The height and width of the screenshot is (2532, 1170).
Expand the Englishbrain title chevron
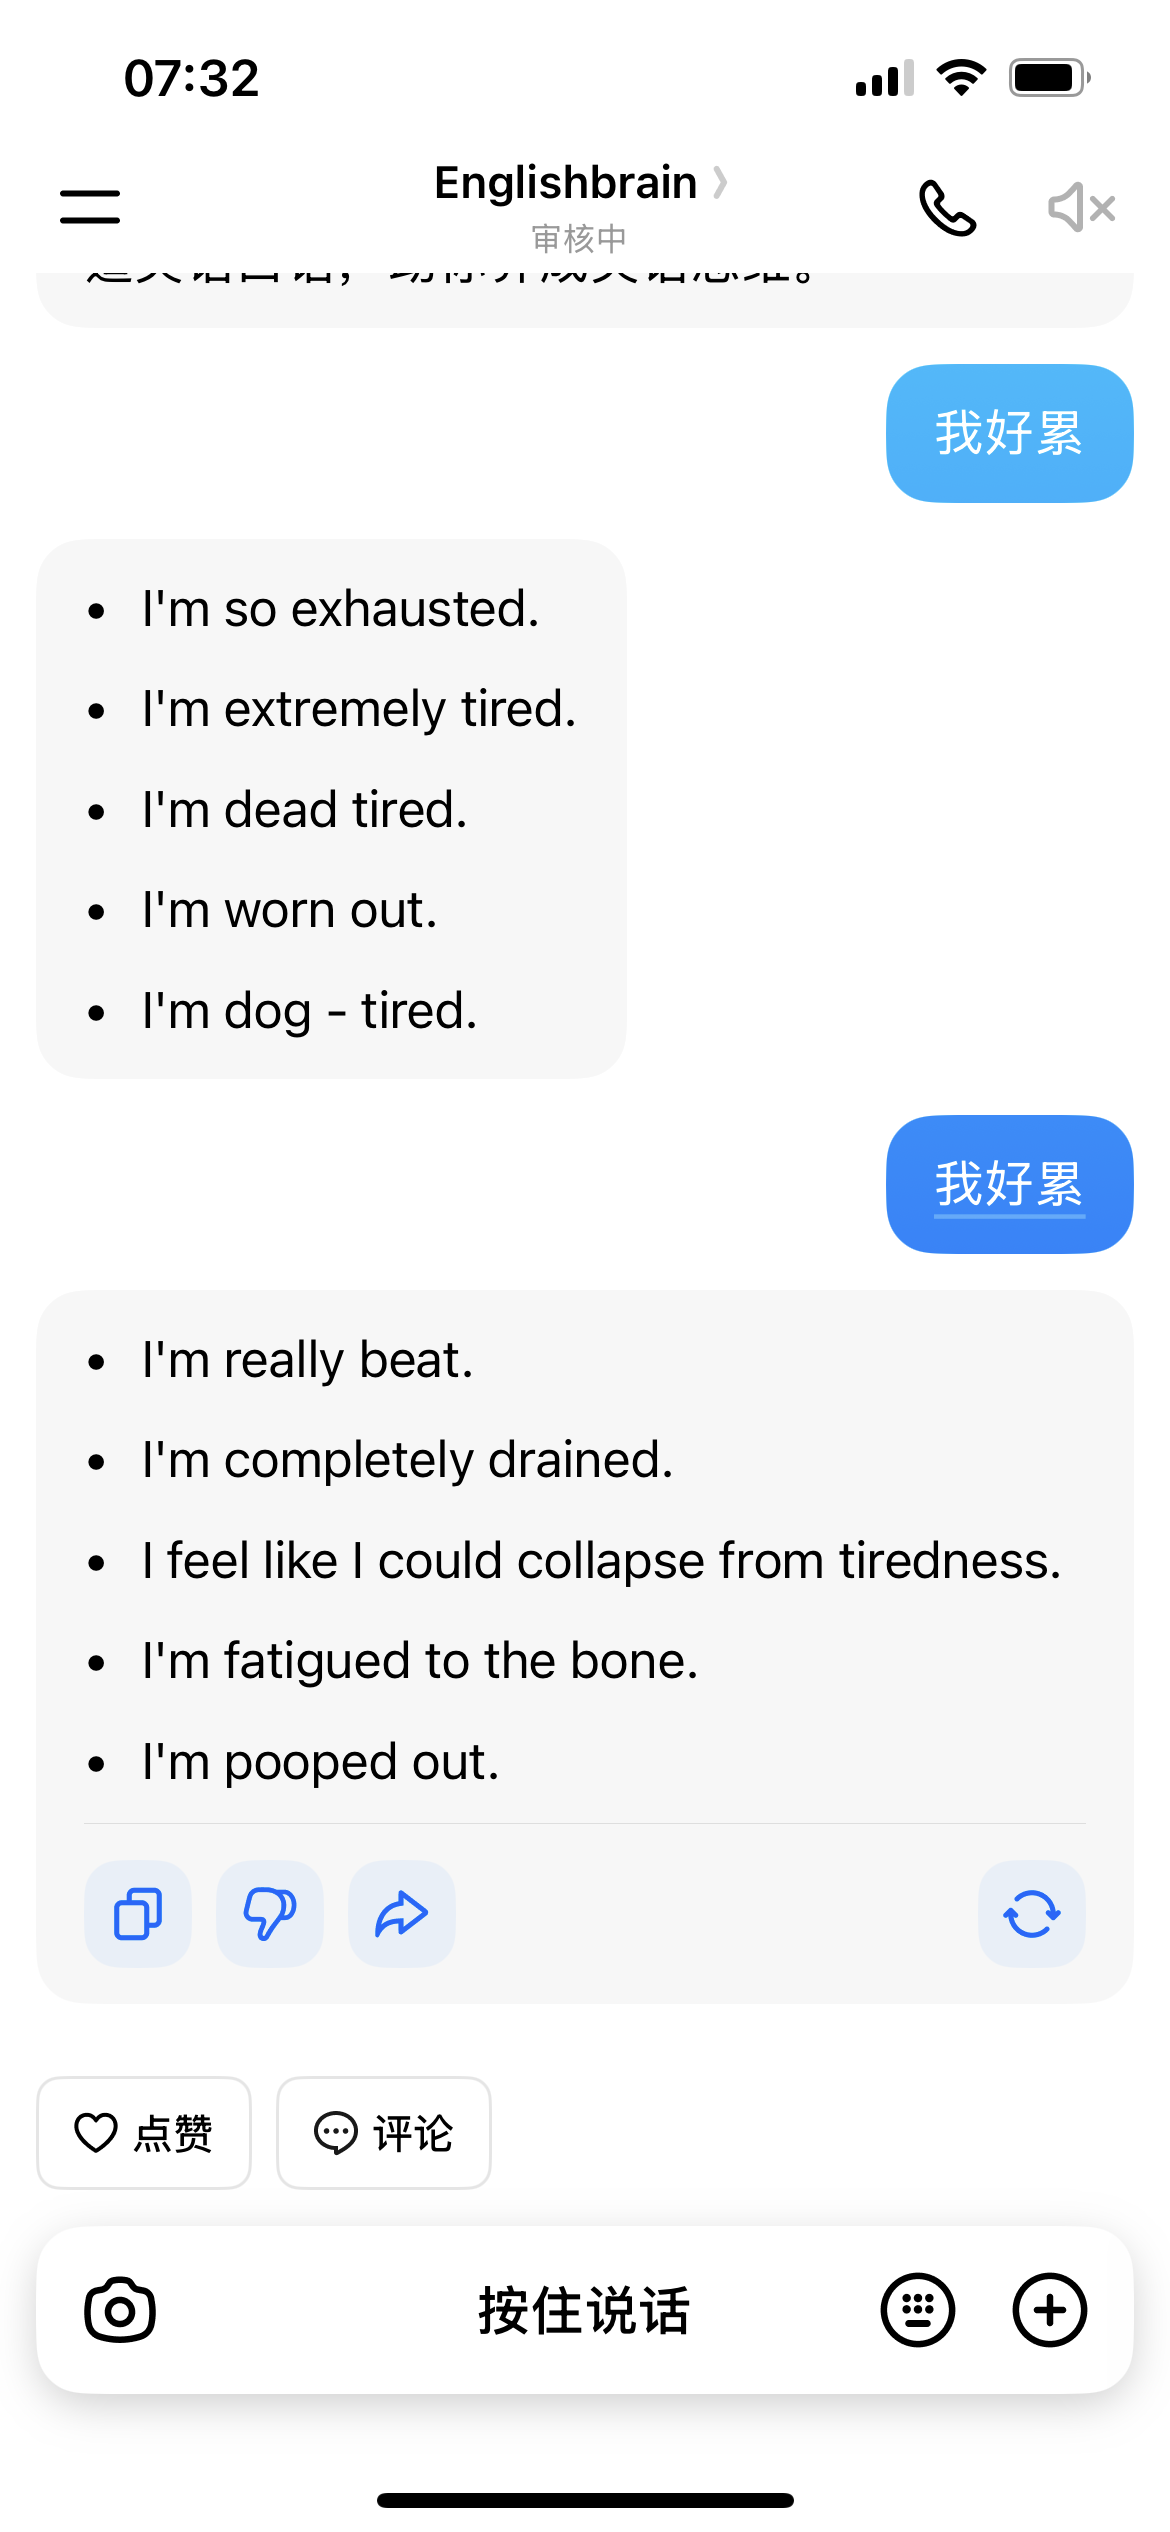pos(720,183)
